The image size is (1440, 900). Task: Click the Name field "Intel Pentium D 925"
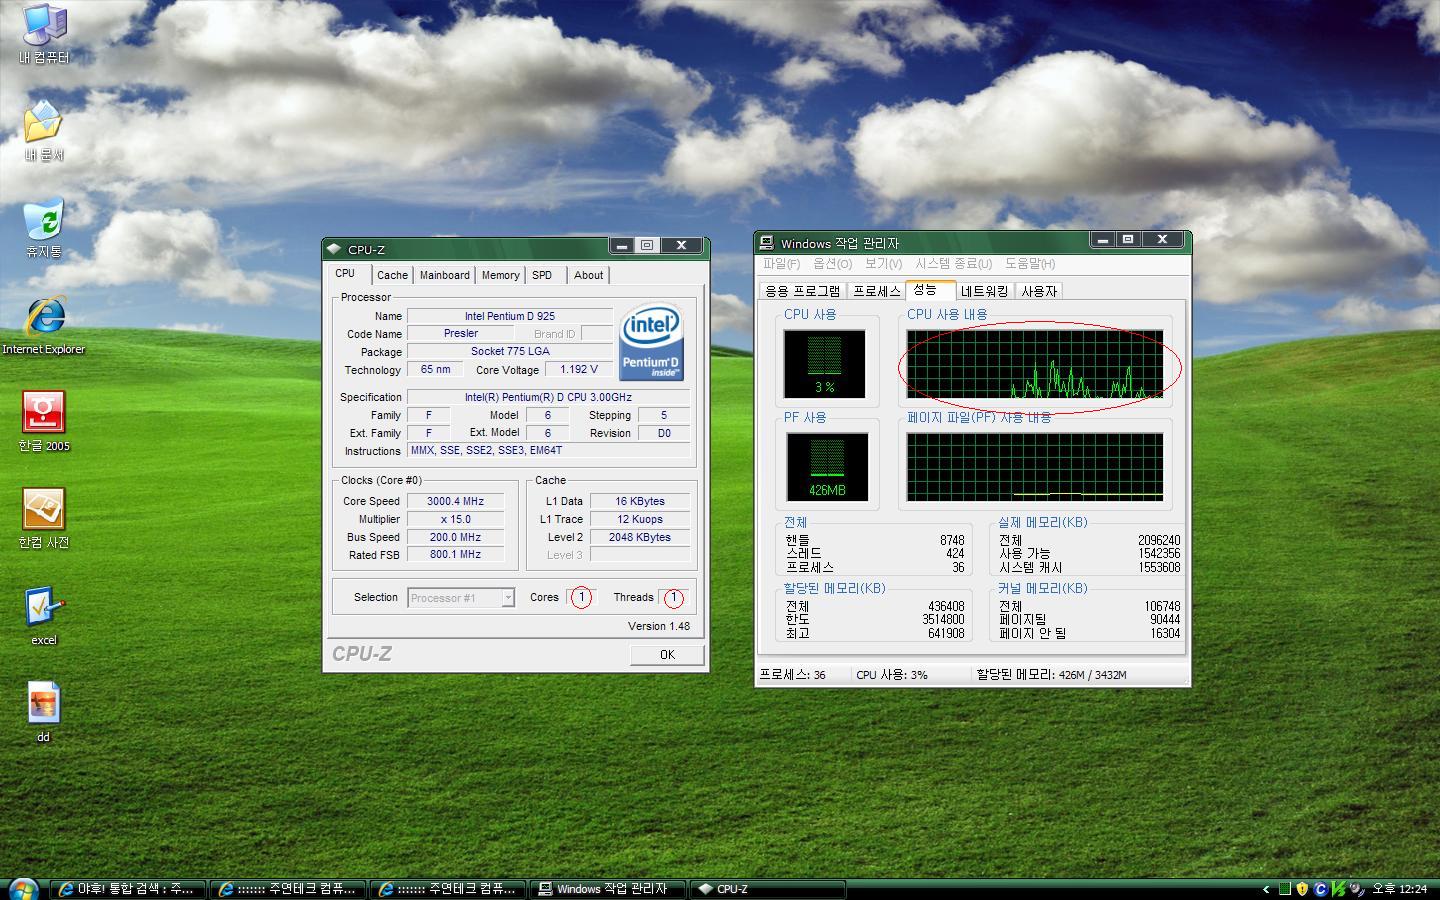510,316
